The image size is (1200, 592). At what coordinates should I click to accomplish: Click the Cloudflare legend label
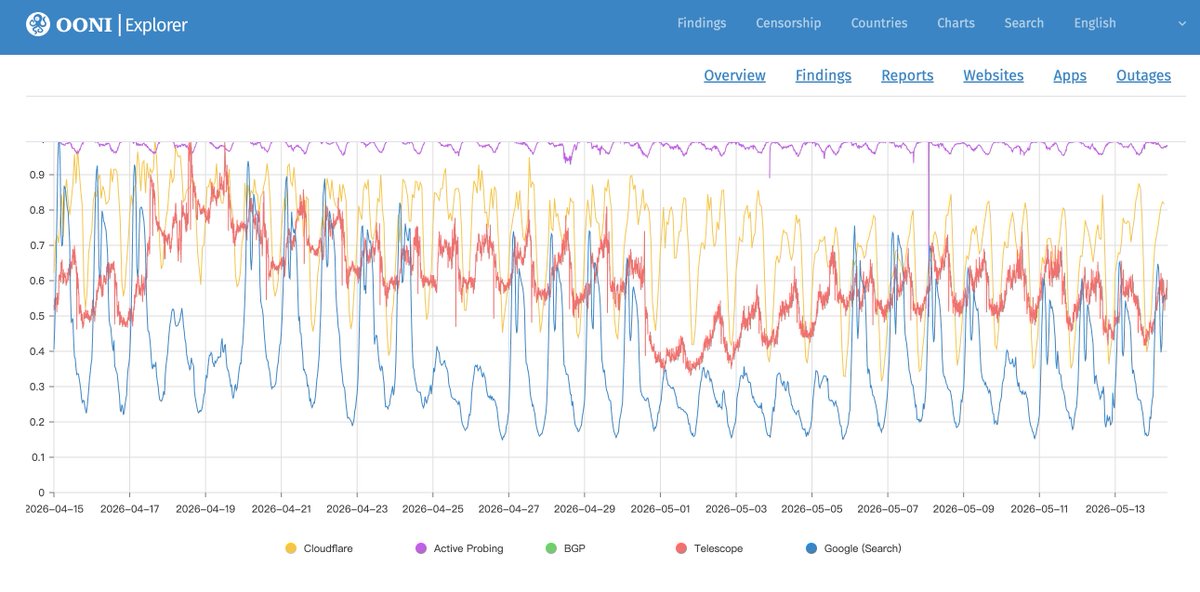click(328, 548)
